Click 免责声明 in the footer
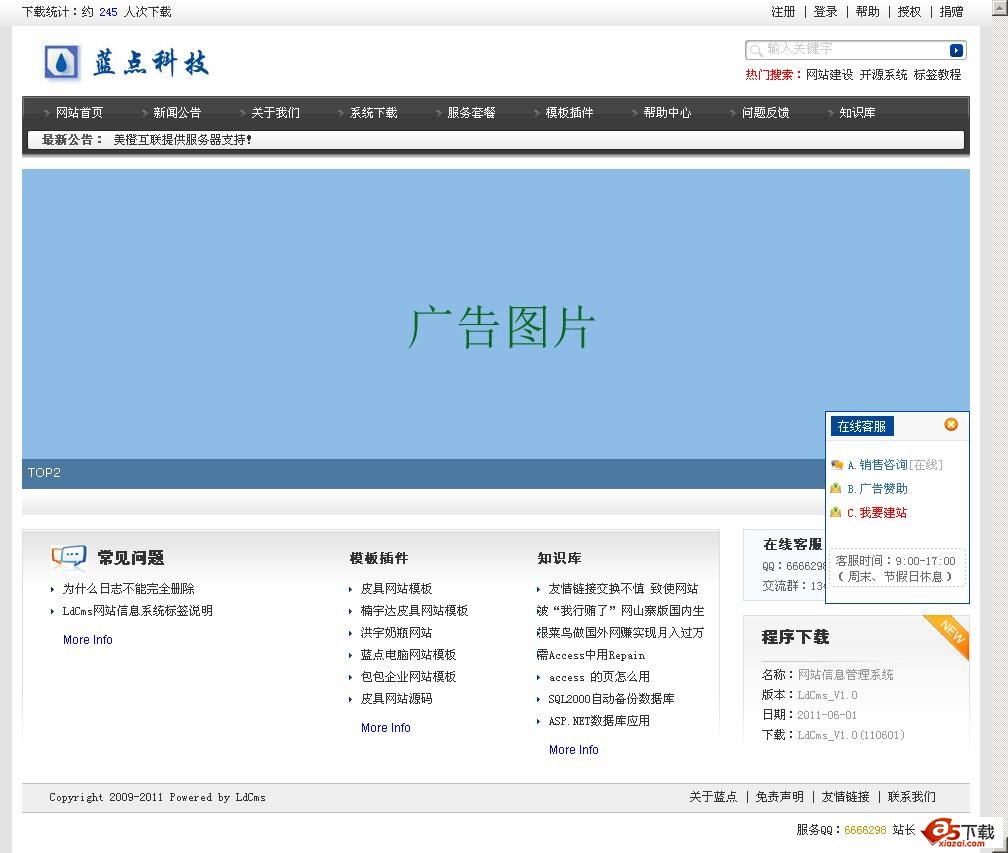 tap(779, 797)
